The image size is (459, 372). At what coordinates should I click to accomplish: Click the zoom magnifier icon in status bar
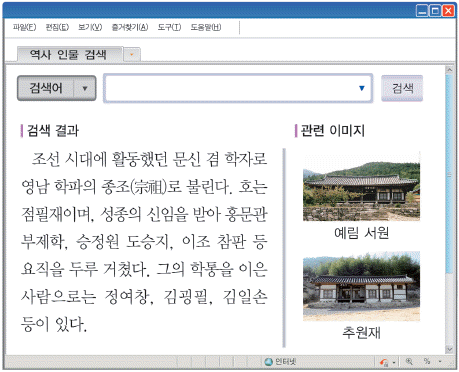pos(409,361)
